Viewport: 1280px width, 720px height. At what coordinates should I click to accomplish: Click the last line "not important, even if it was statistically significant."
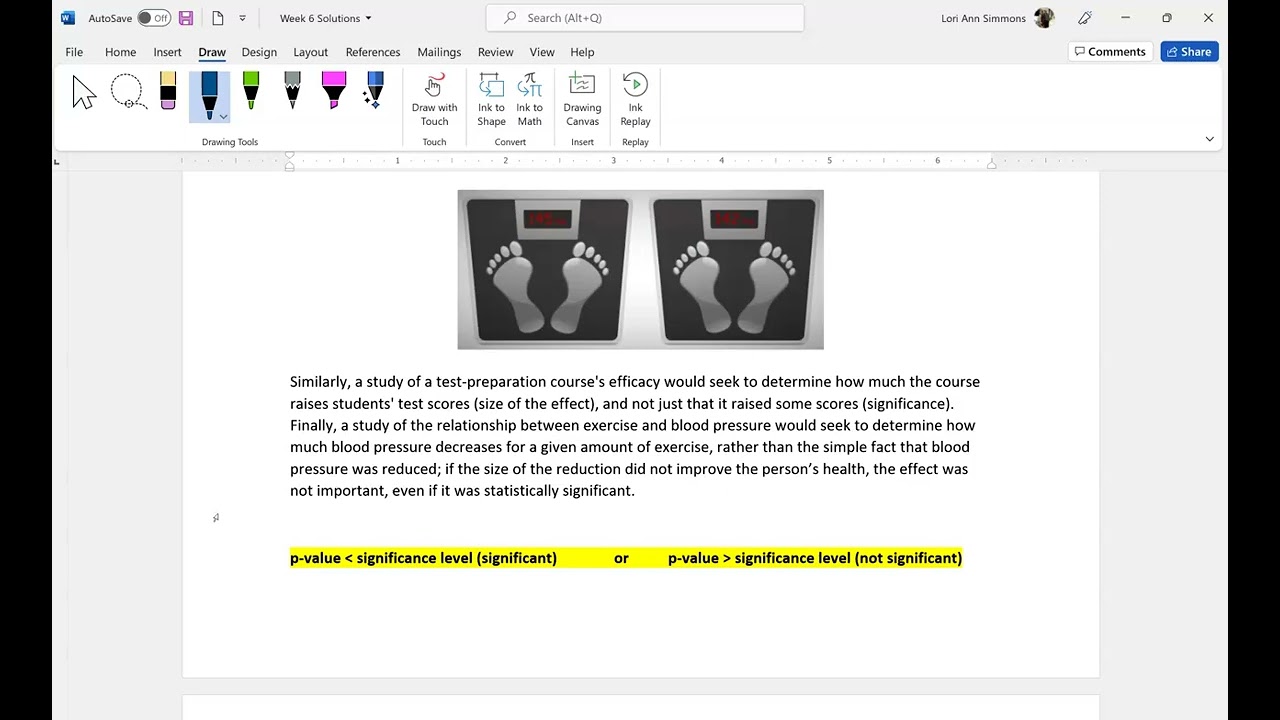pos(462,491)
